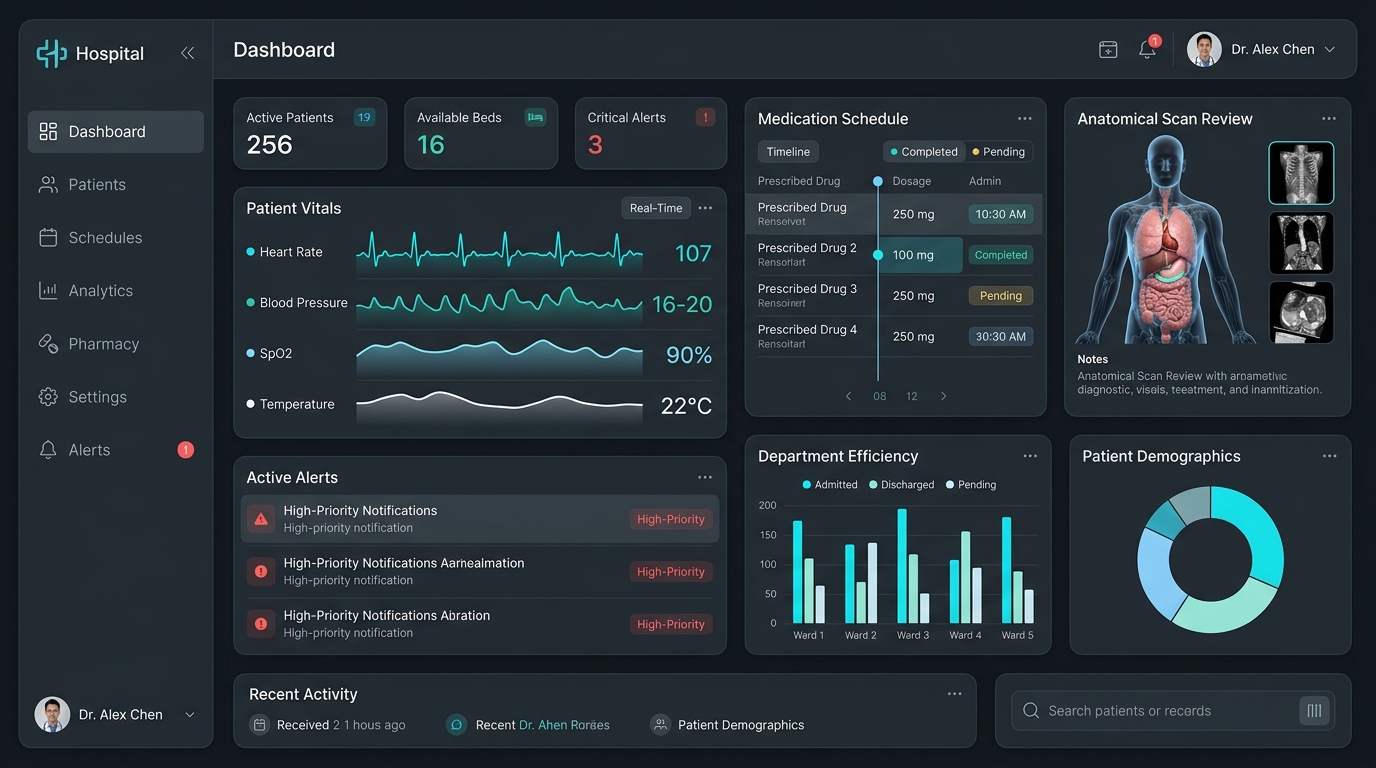Click the filter icon in the search bar

pyautogui.click(x=1314, y=711)
